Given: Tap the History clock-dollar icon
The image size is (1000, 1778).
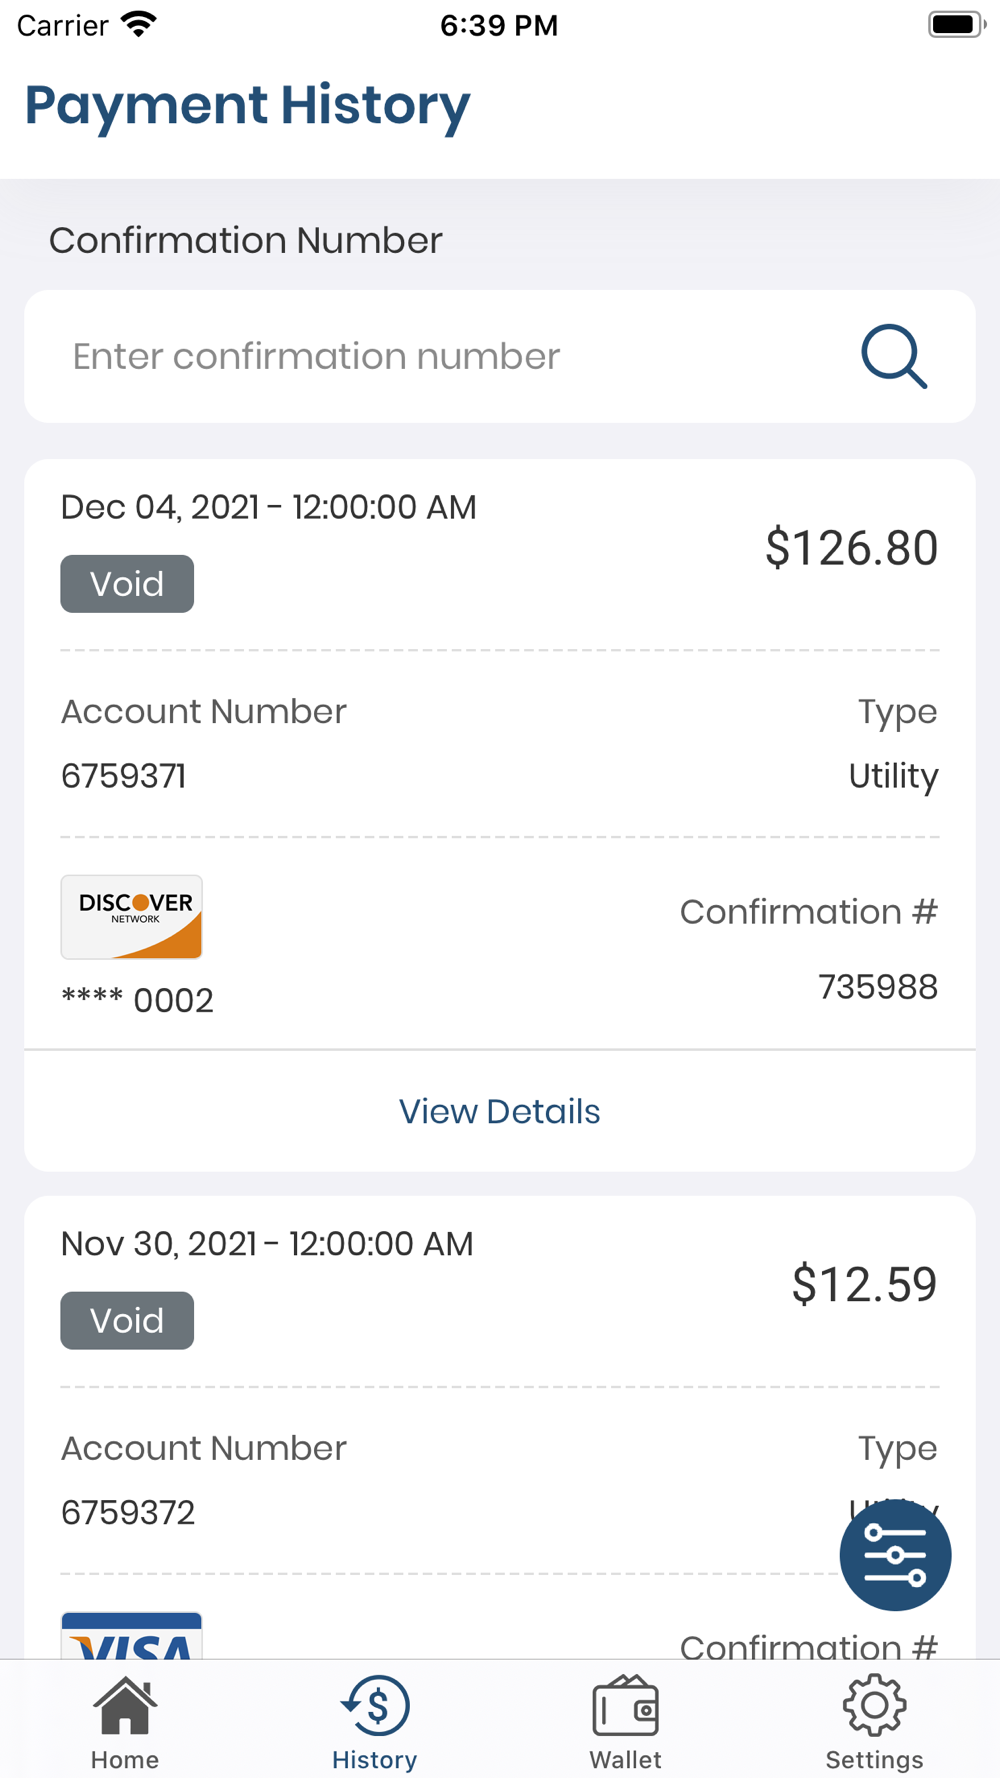Looking at the screenshot, I should pyautogui.click(x=375, y=1706).
